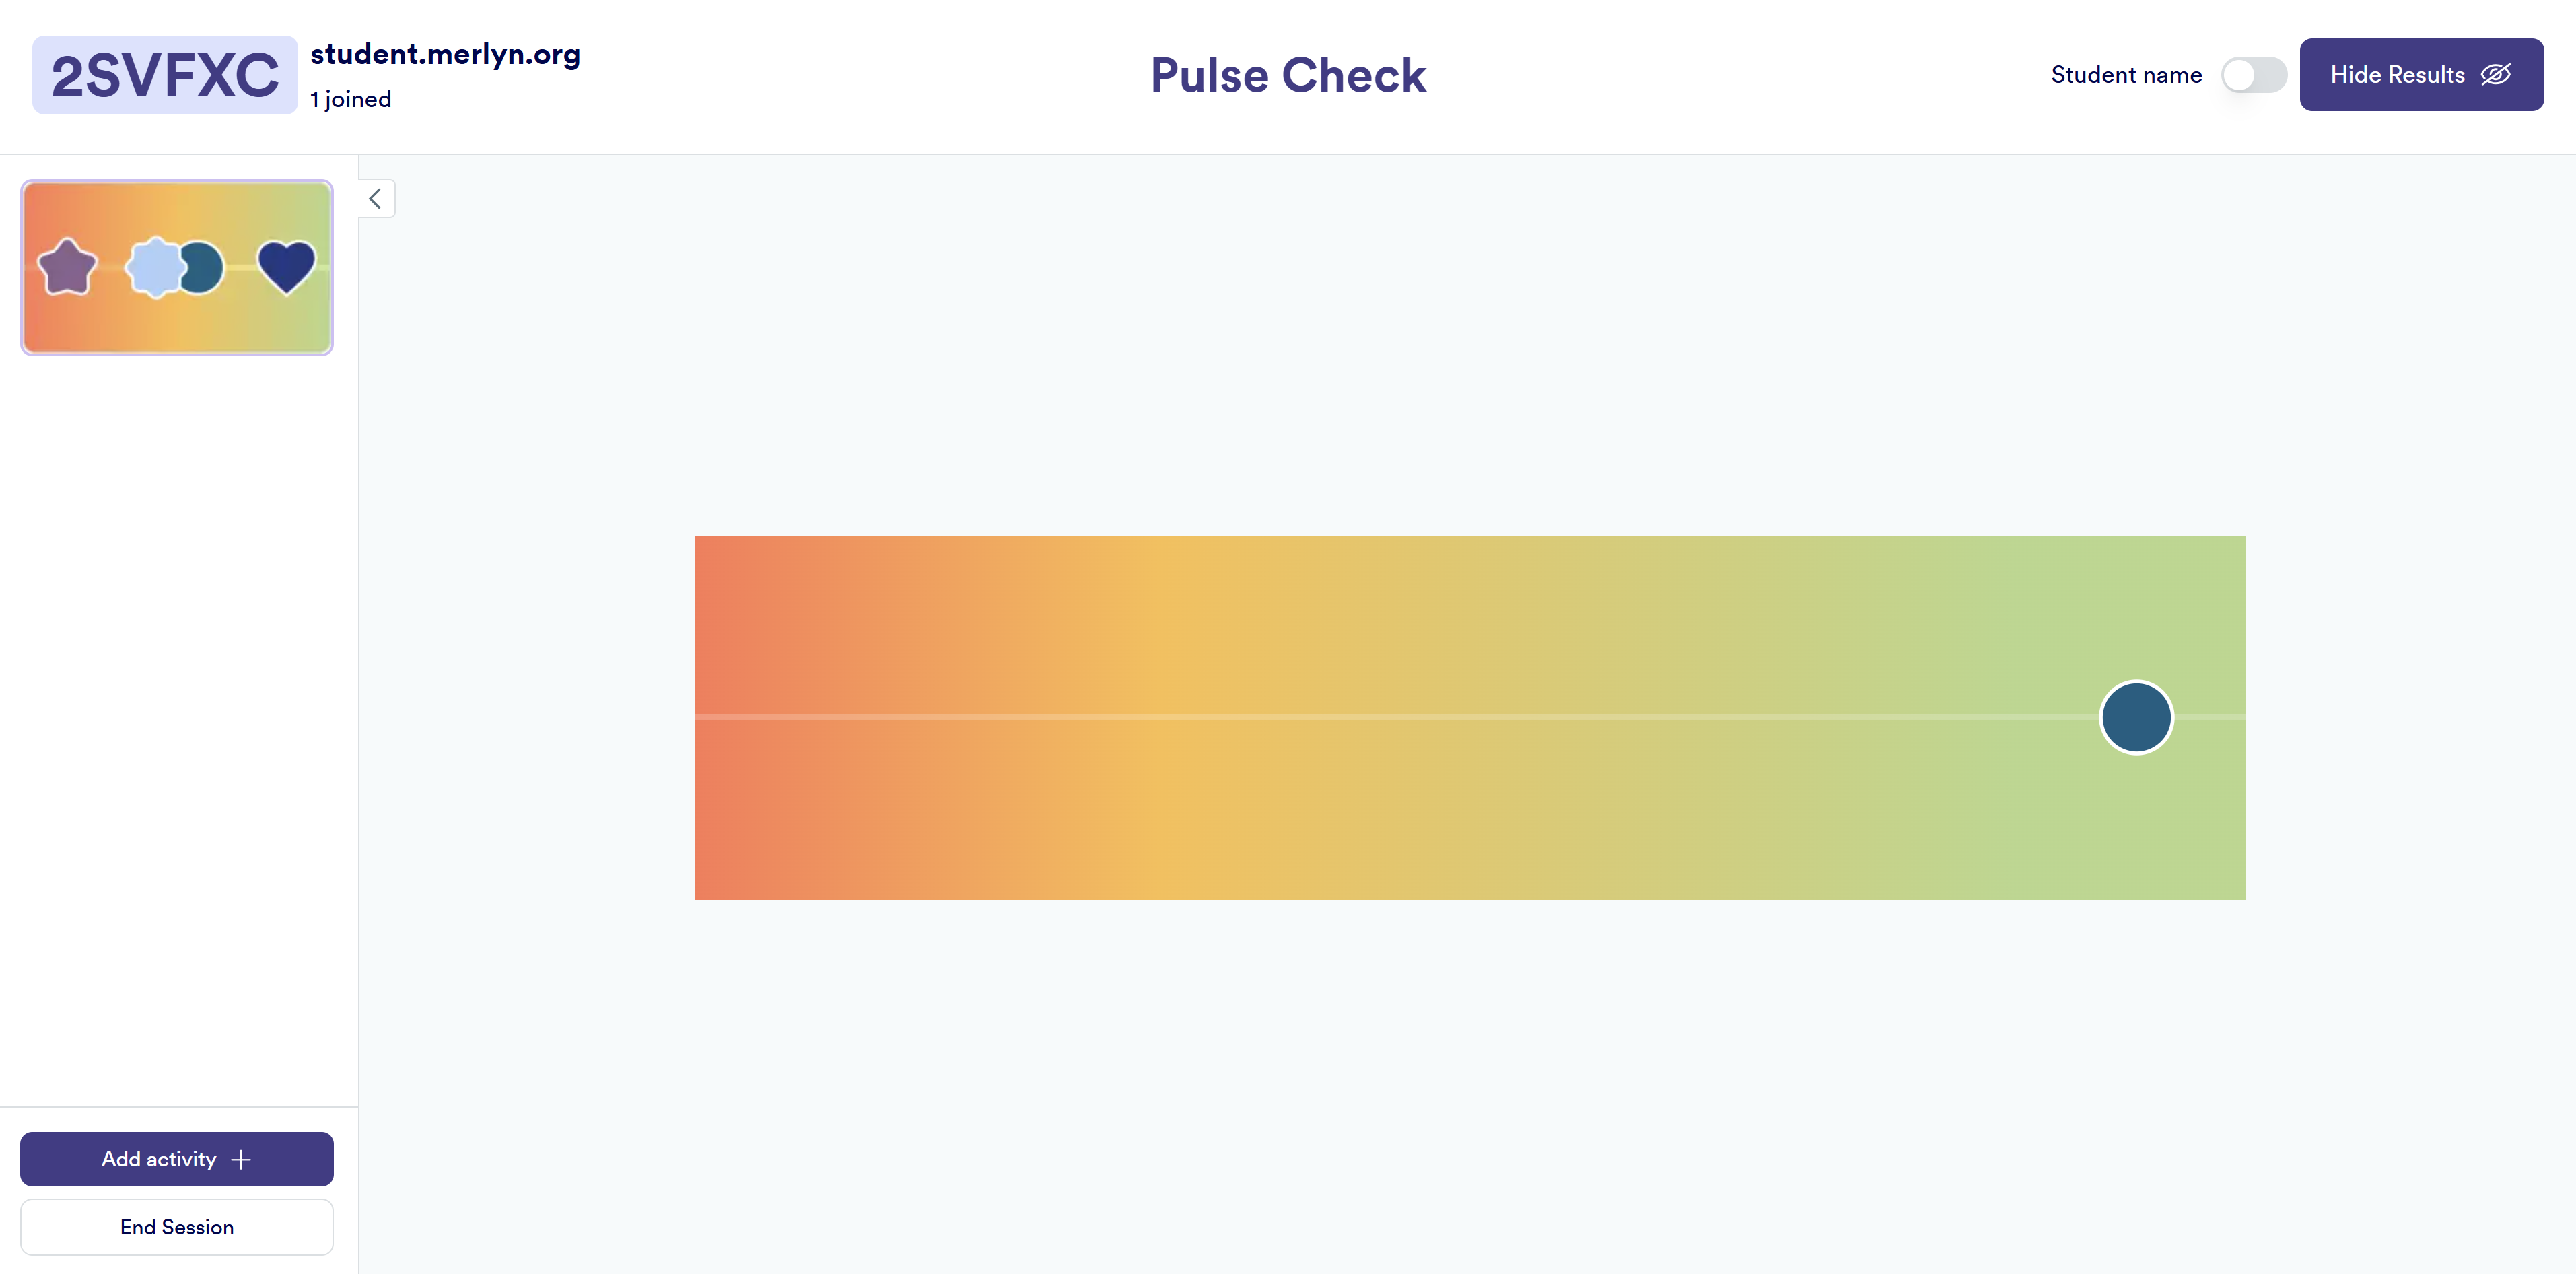Image resolution: width=2576 pixels, height=1274 pixels.
Task: Click the purple star shape in the thumbnail
Action: pyautogui.click(x=67, y=267)
